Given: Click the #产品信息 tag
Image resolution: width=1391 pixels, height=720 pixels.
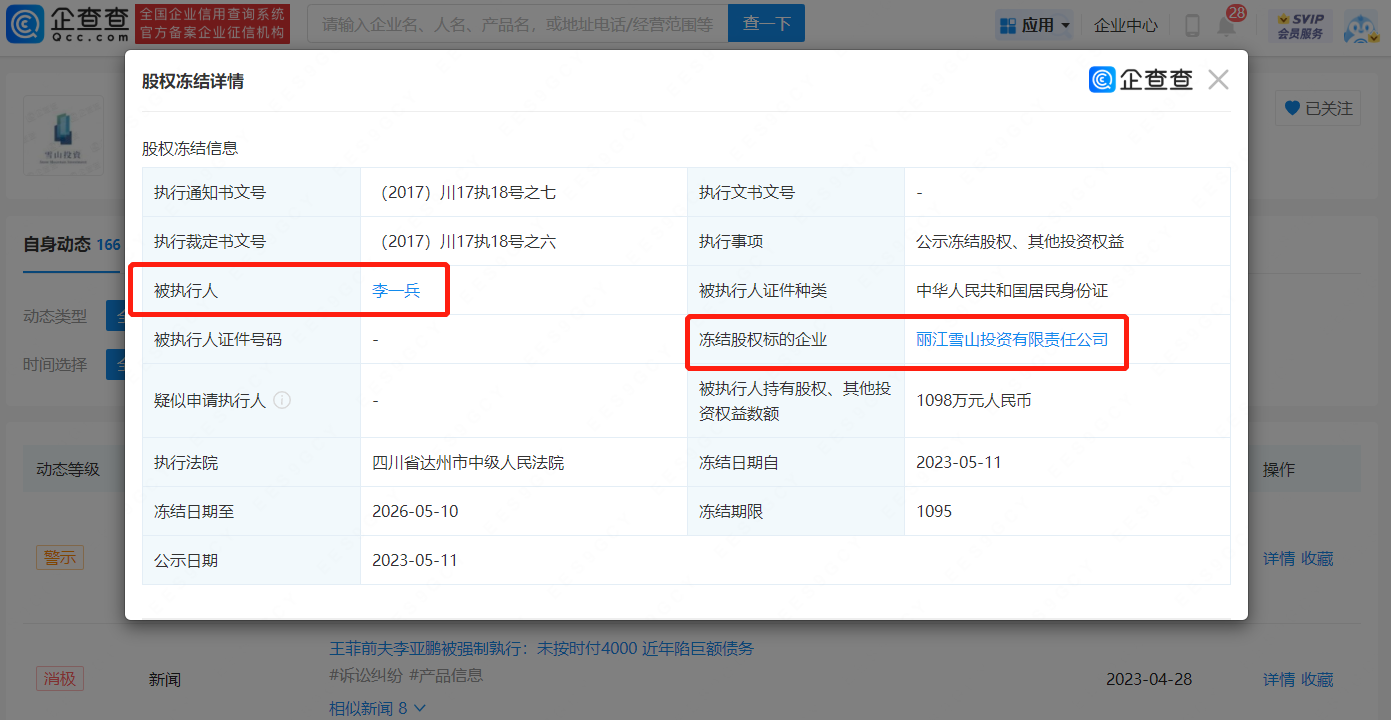Looking at the screenshot, I should pos(448,676).
